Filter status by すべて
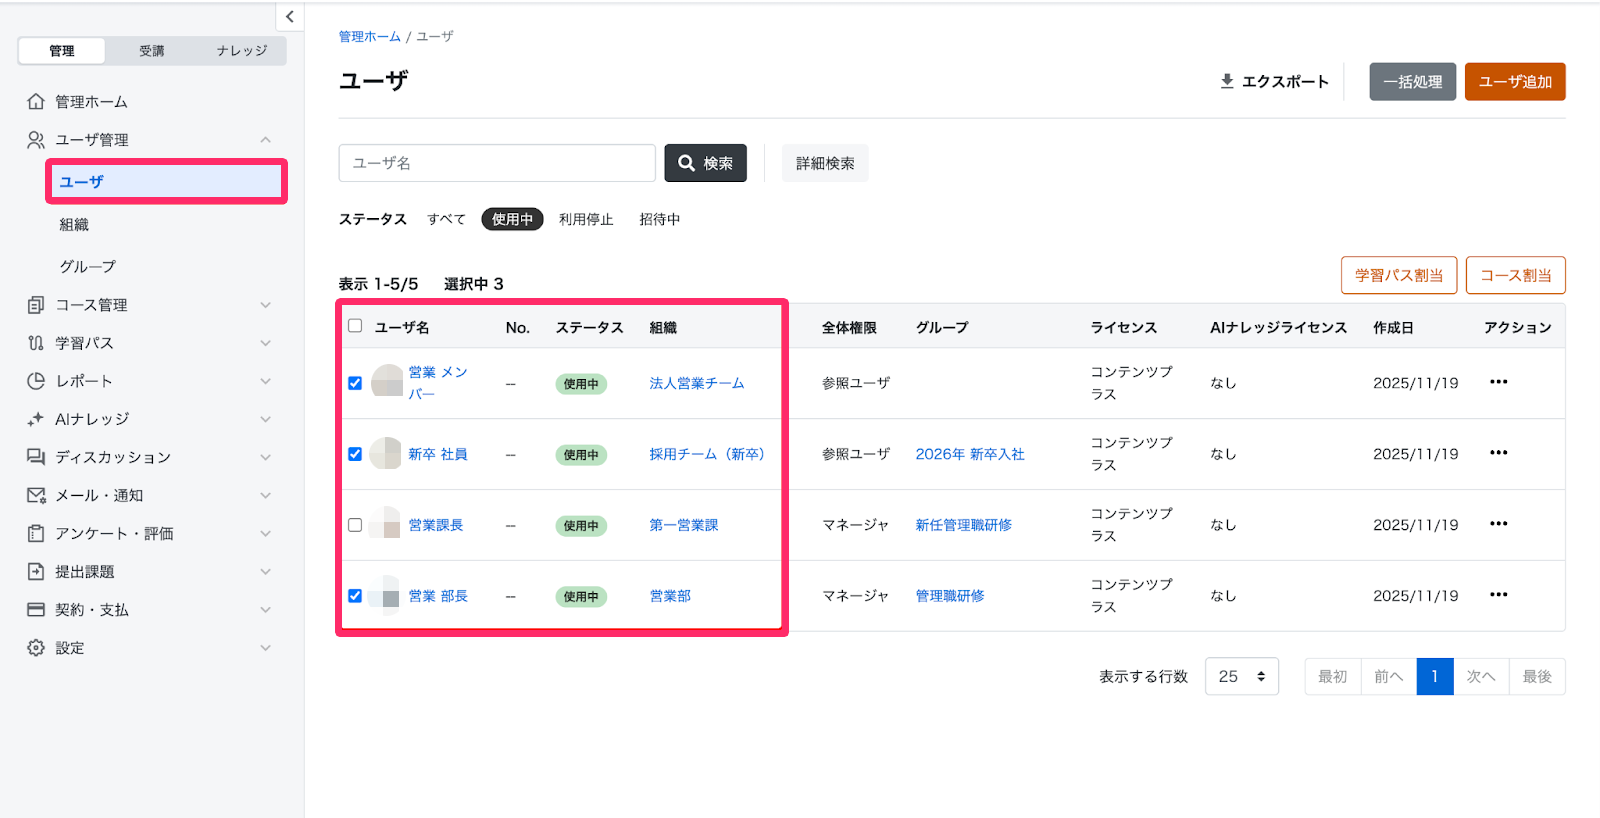 pyautogui.click(x=446, y=219)
